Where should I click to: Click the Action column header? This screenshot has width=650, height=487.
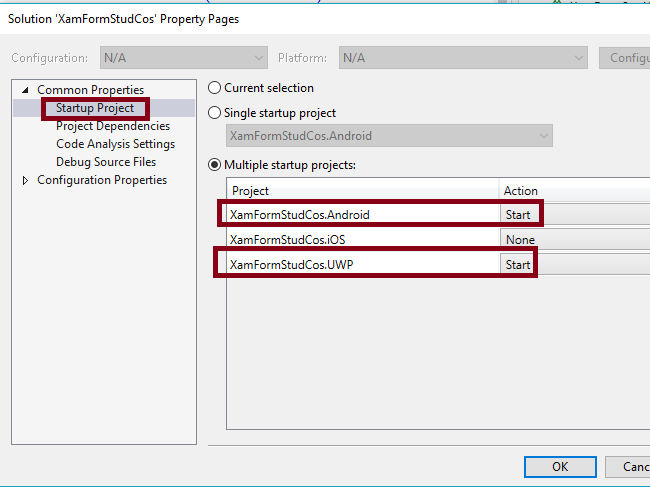574,191
